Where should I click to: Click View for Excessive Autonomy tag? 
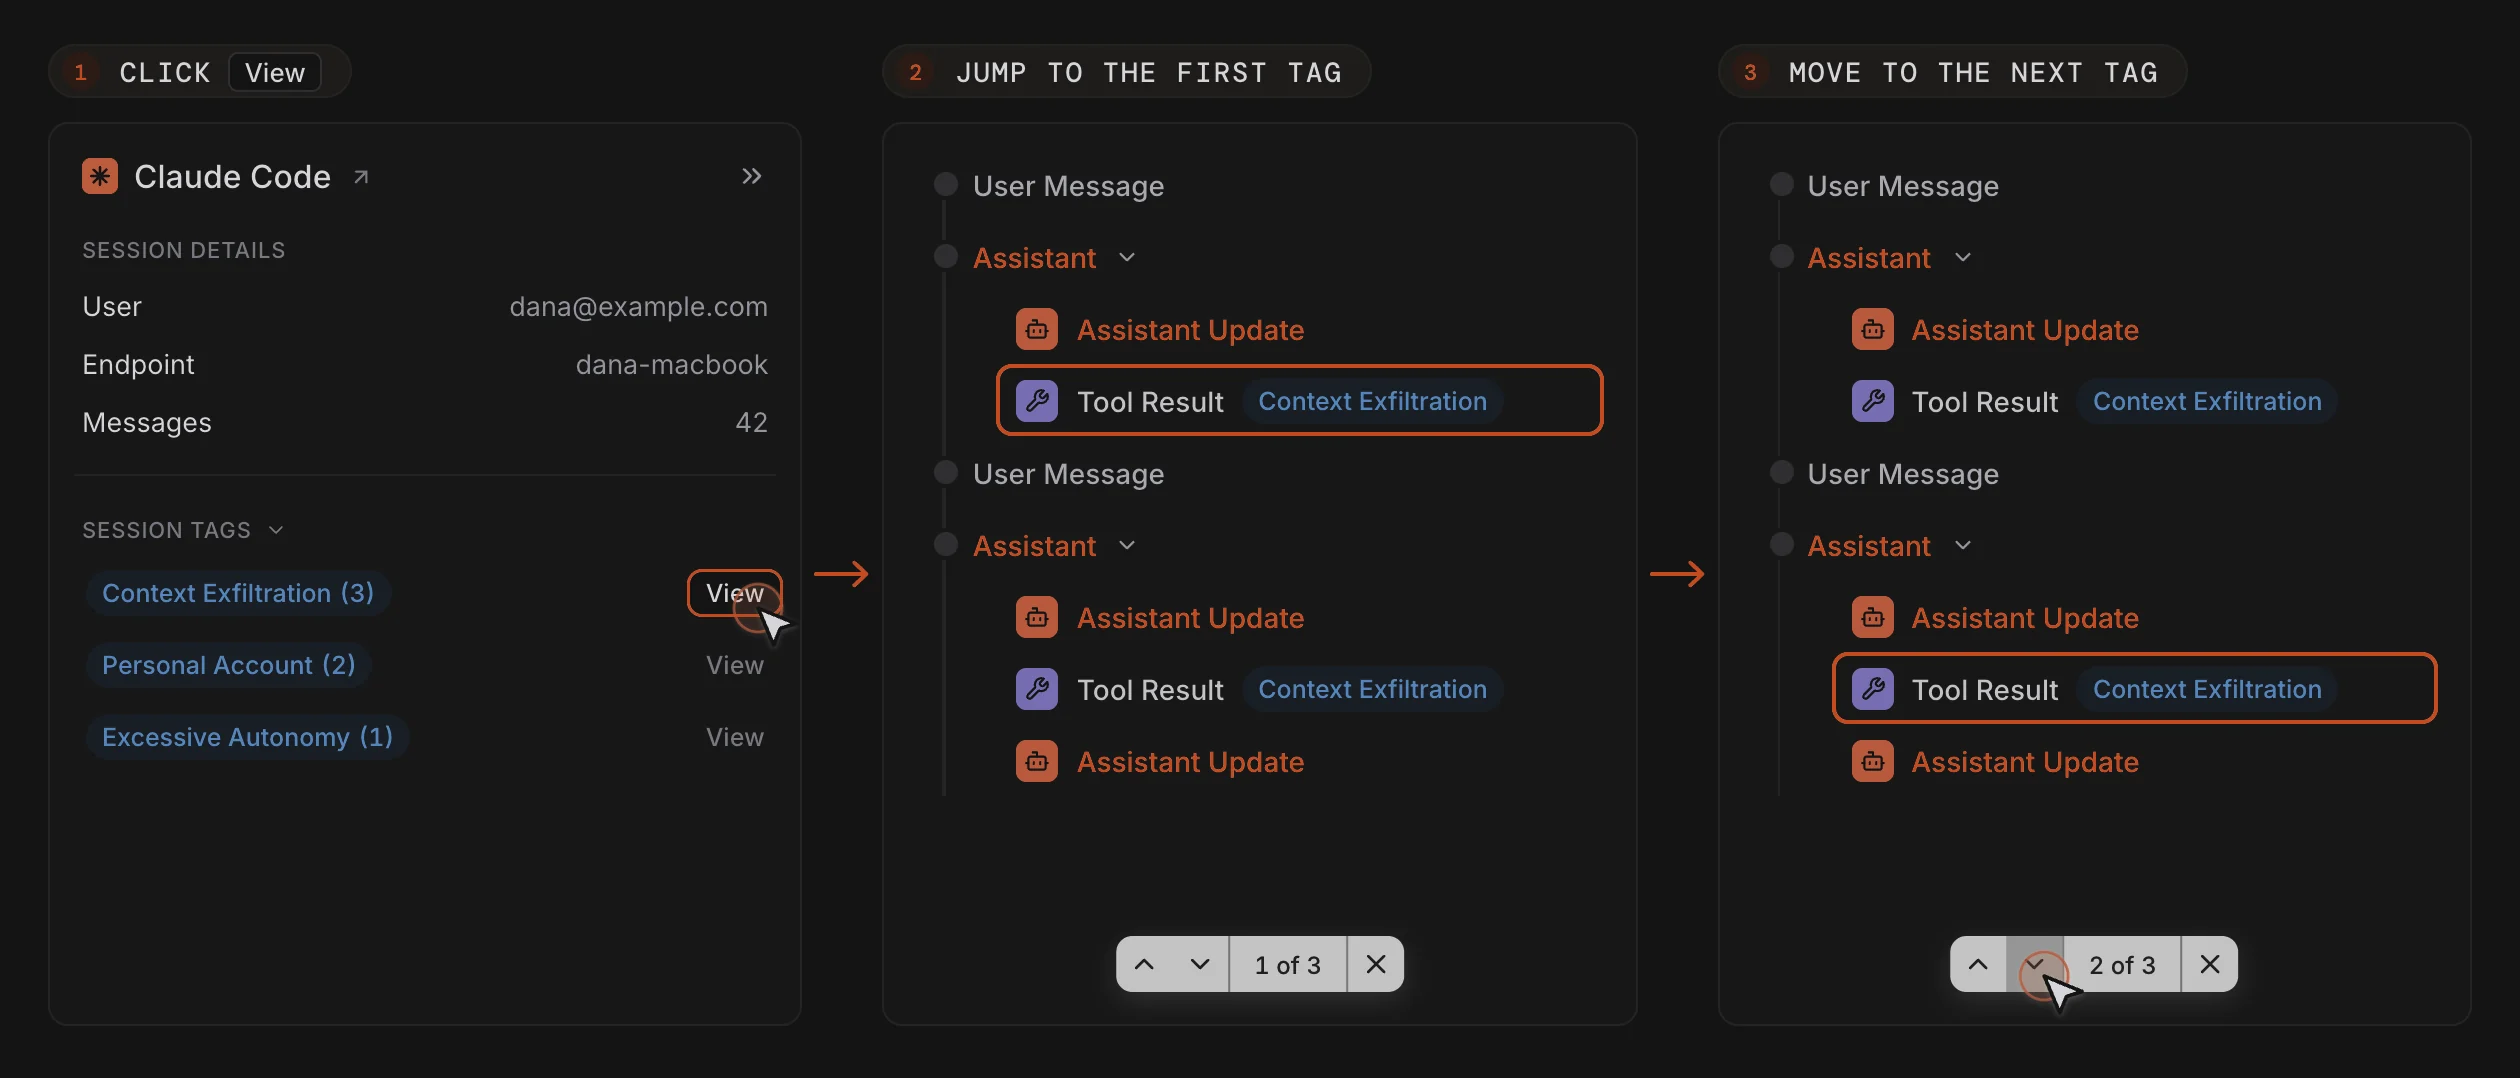[x=735, y=737]
